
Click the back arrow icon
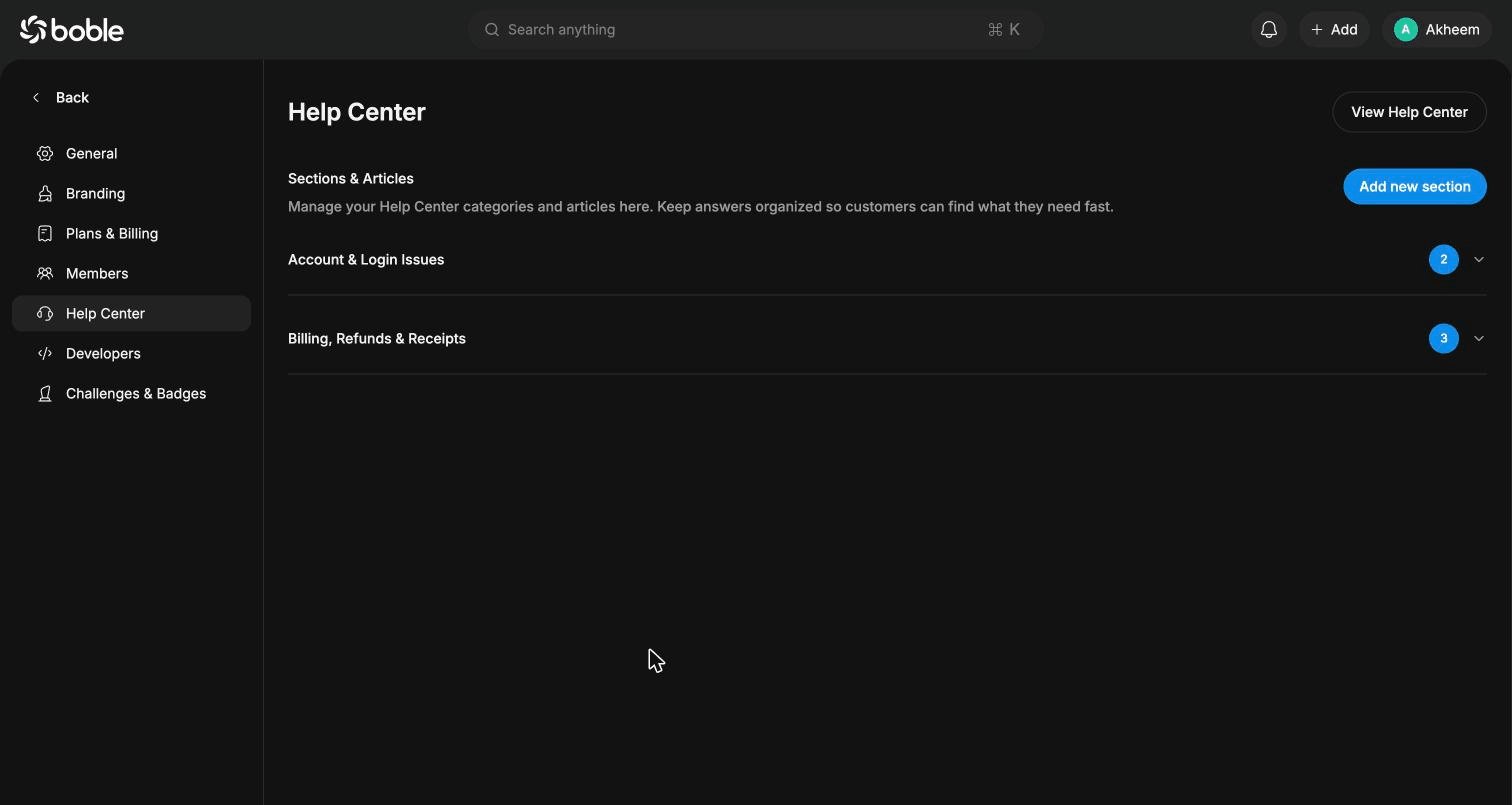point(36,98)
